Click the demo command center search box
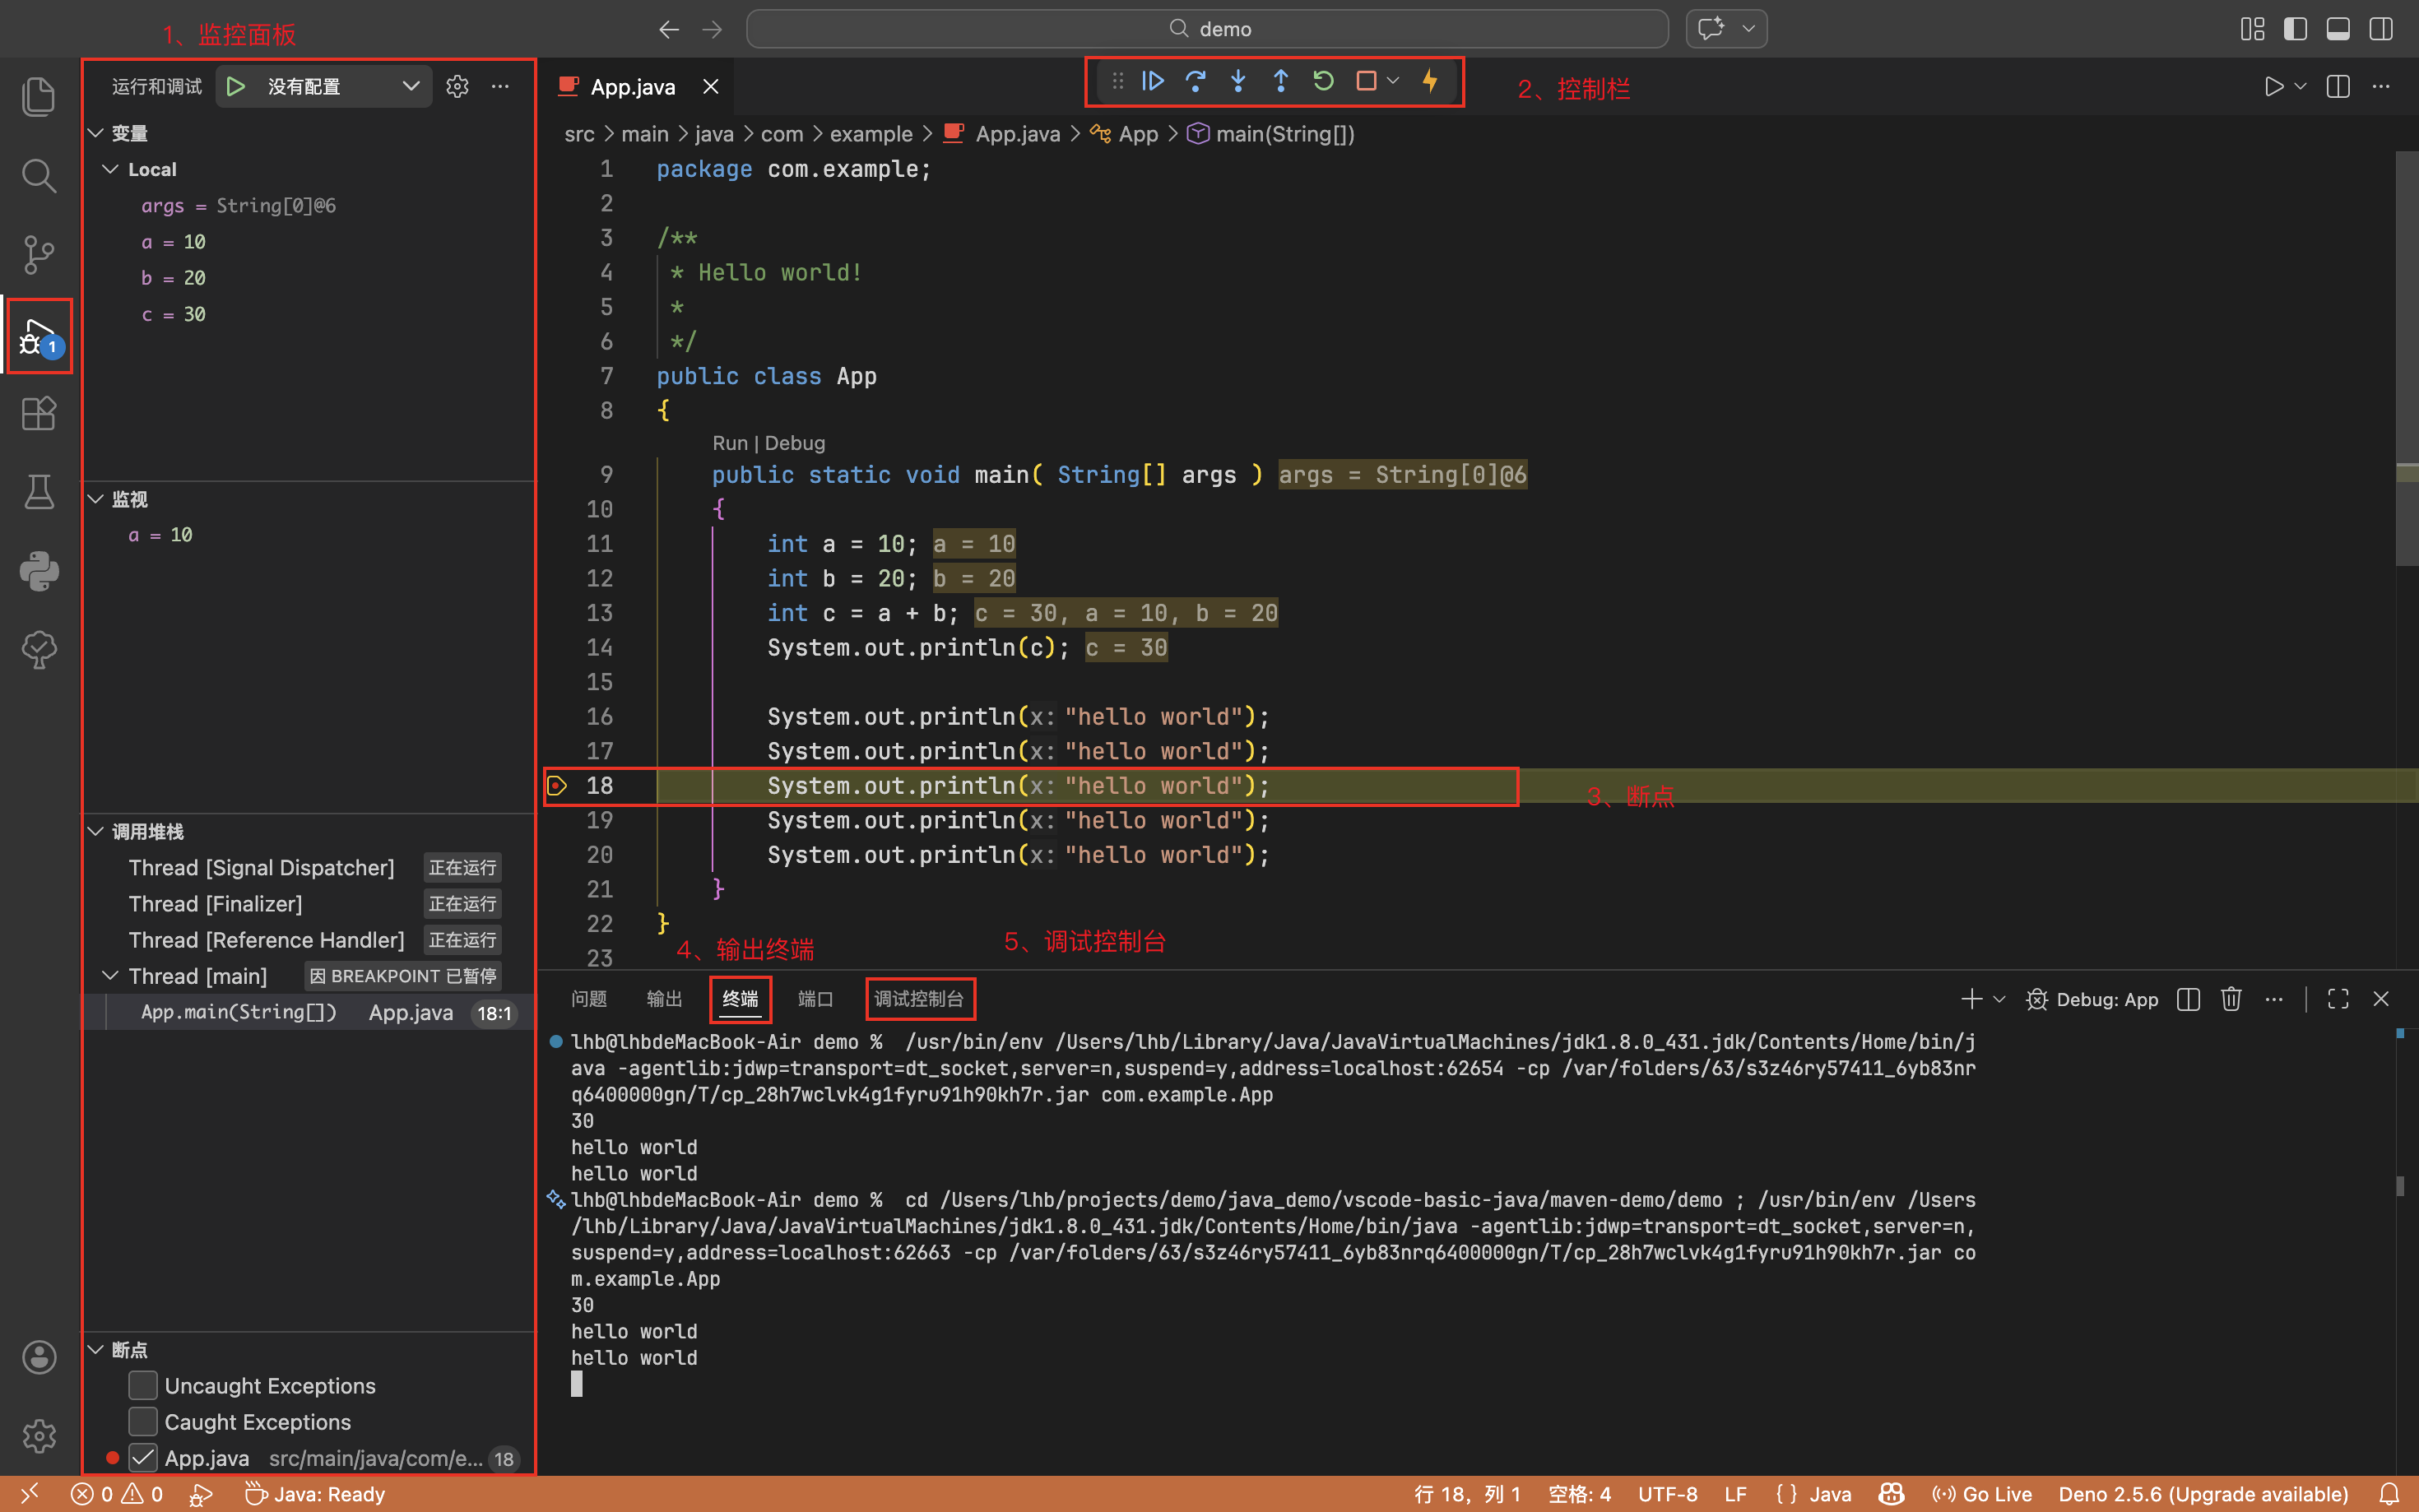 (1207, 29)
